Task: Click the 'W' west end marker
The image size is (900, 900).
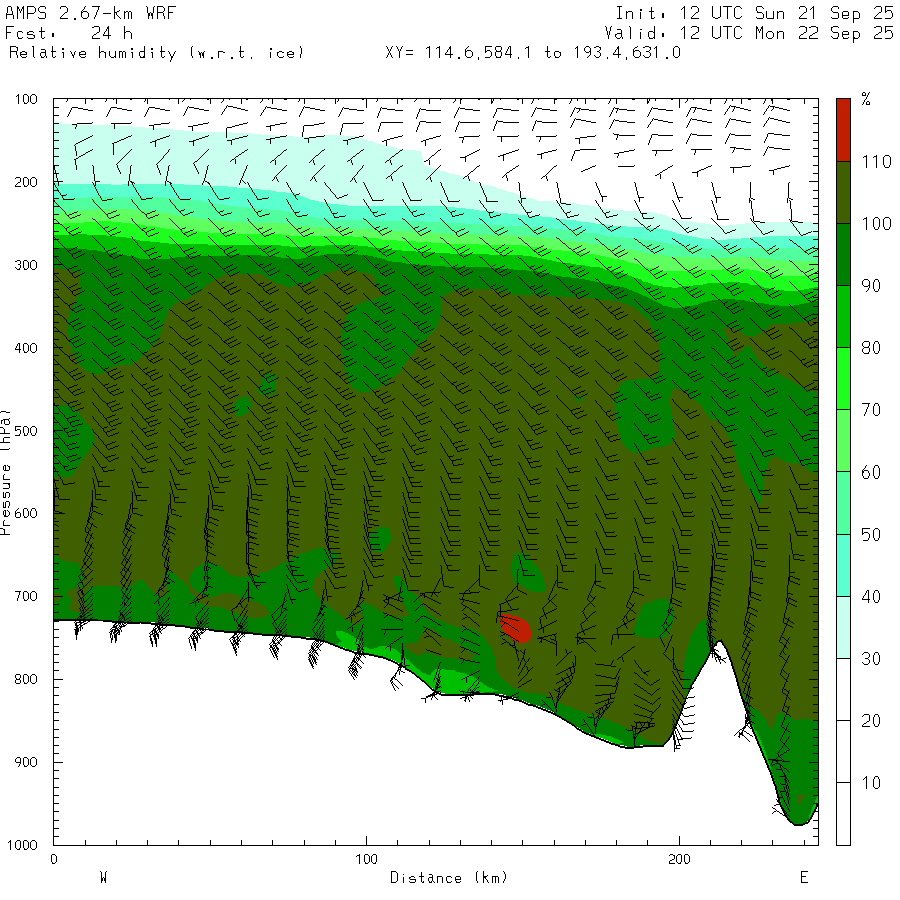Action: tap(104, 877)
